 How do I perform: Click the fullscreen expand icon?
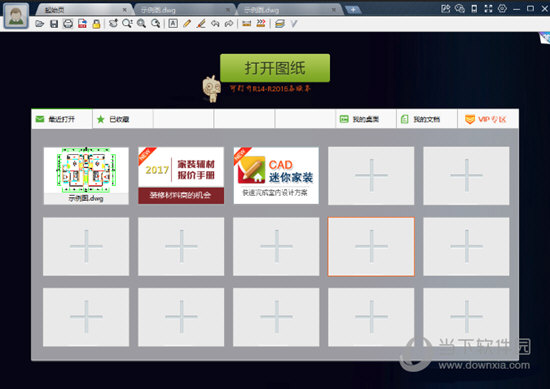point(488,8)
